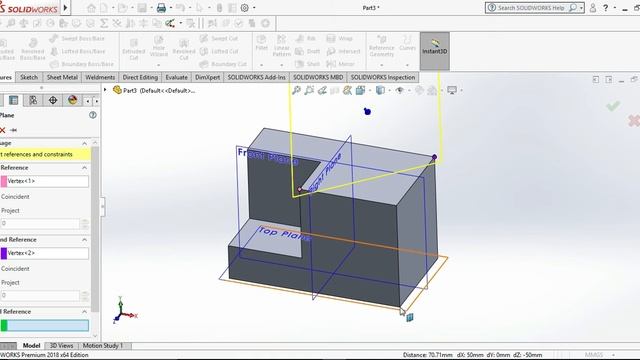Screen dimensions: 640x360
Task: Expand the Part3 flyout feature tree
Action: tap(105, 90)
